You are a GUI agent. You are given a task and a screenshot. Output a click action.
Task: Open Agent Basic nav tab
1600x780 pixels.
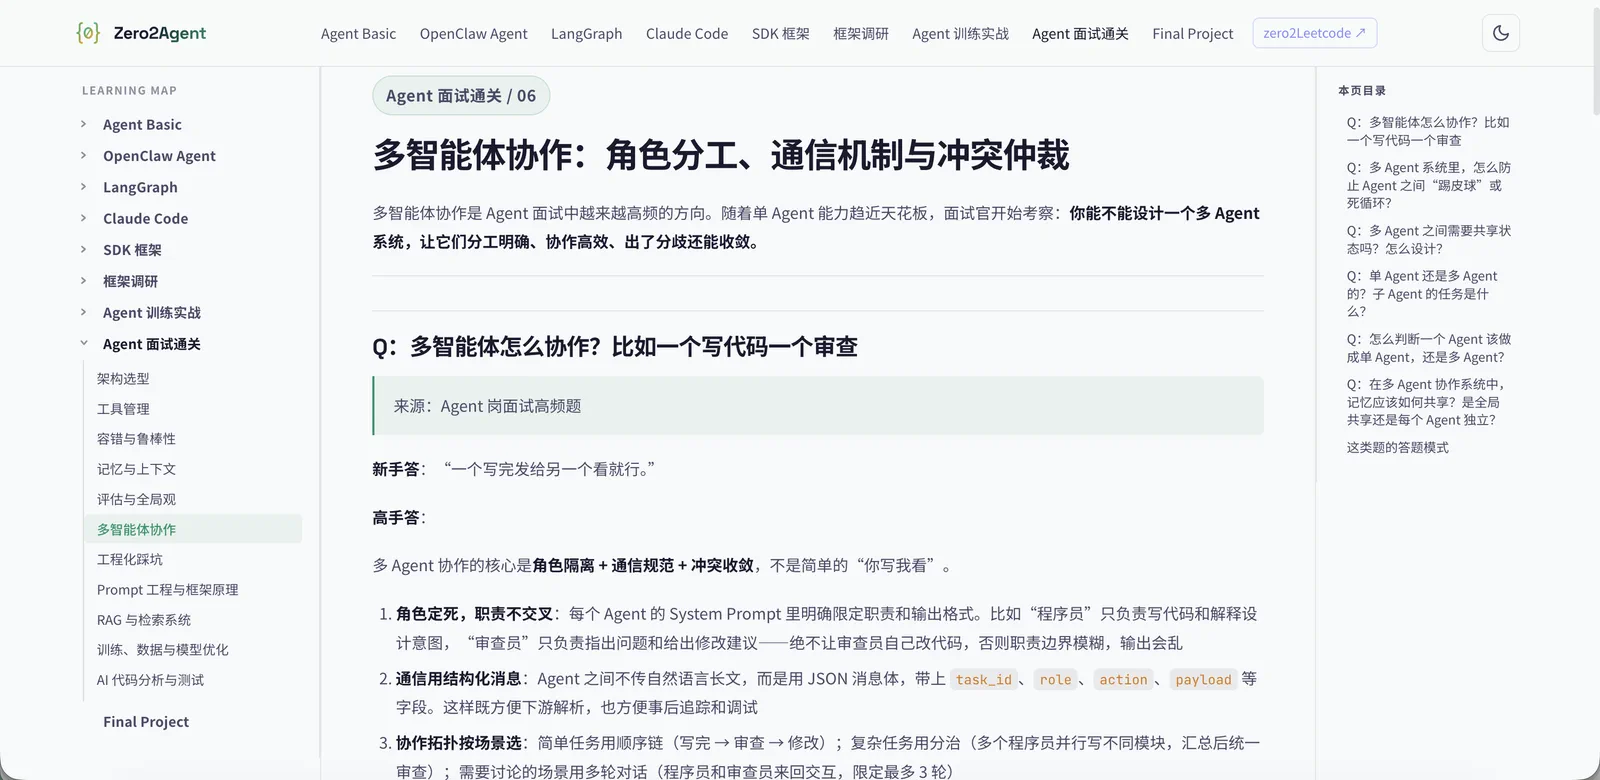[x=358, y=34]
